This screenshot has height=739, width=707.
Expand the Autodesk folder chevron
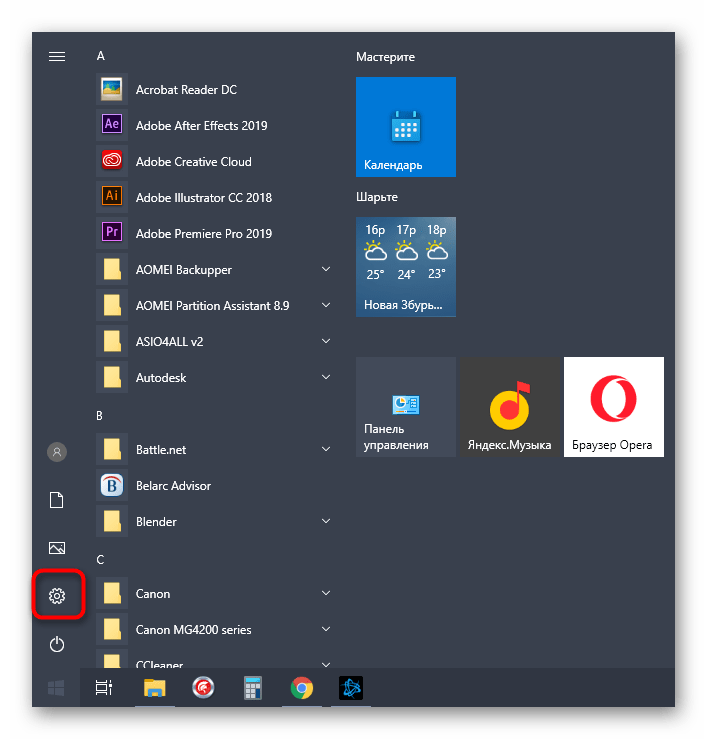(x=326, y=377)
